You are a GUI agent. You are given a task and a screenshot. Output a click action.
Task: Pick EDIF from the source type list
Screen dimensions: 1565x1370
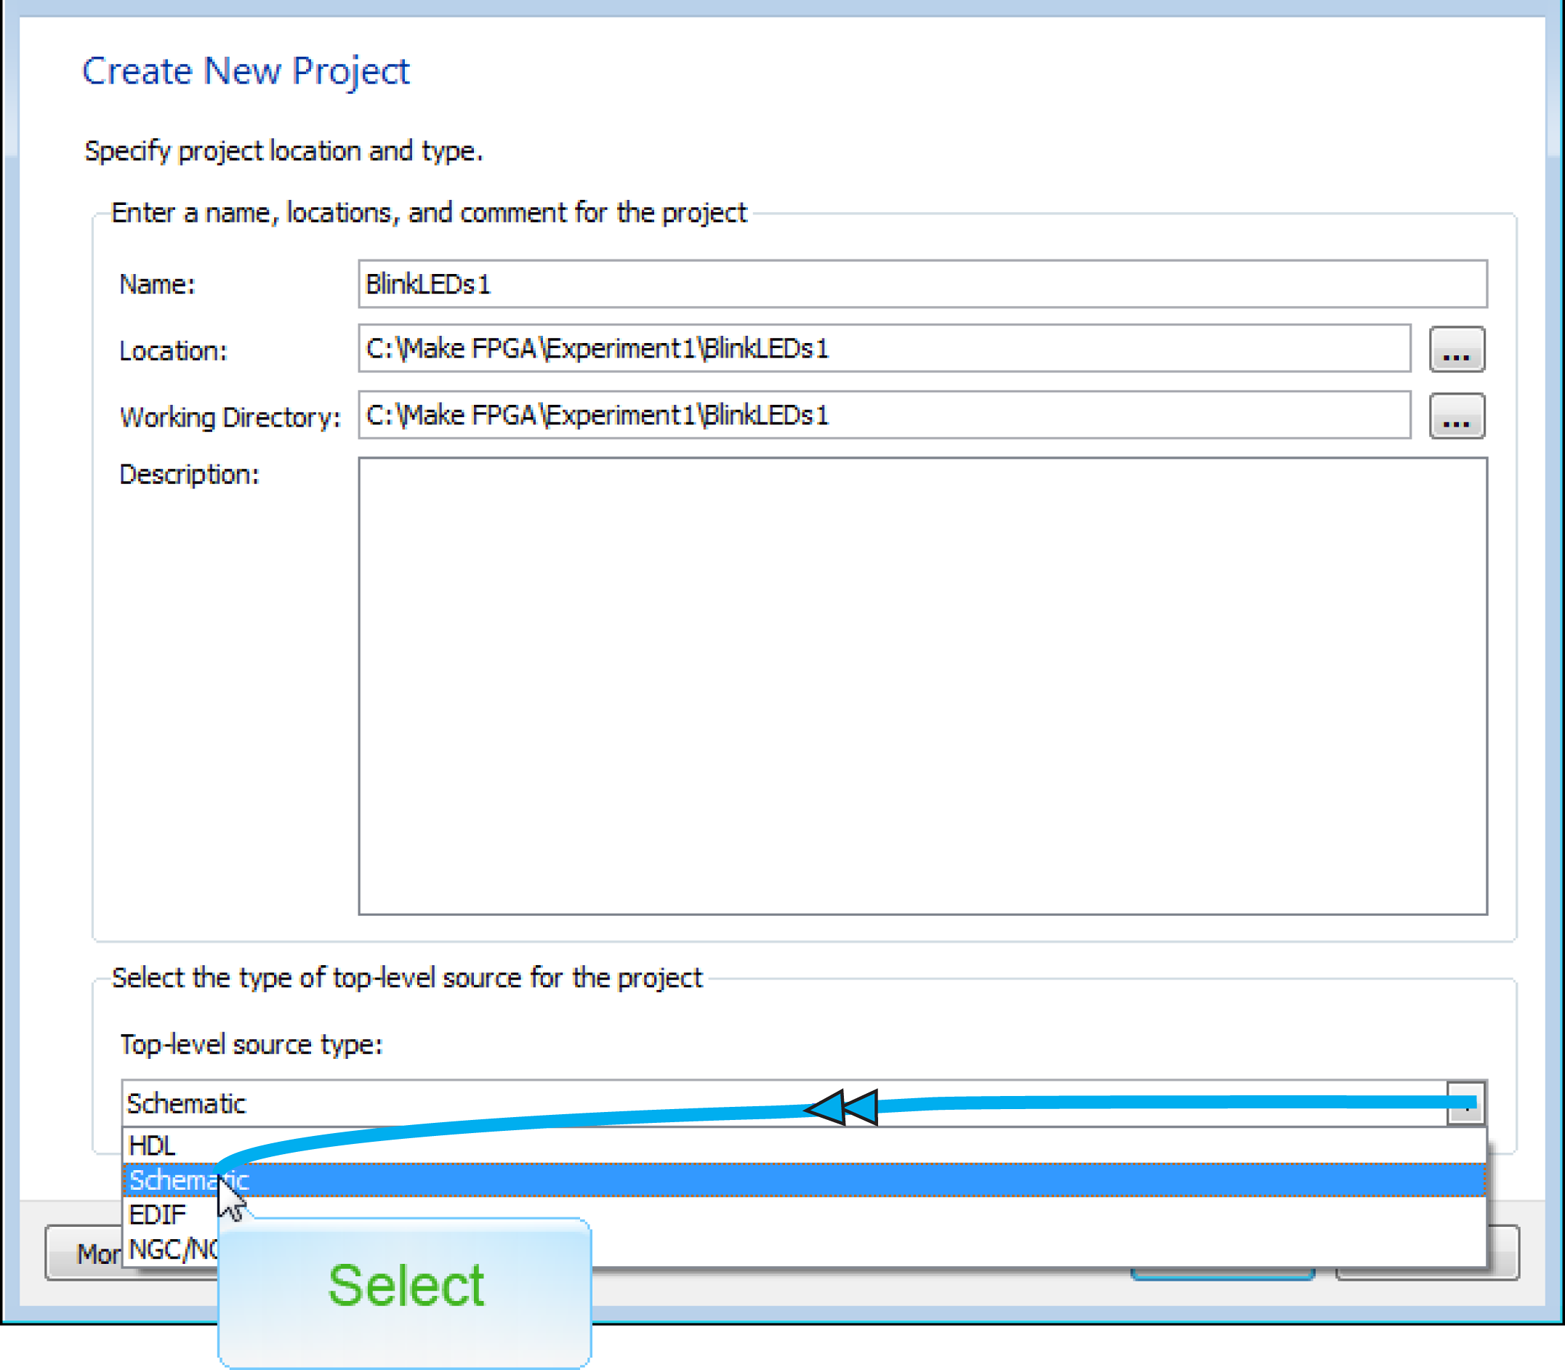point(803,1214)
